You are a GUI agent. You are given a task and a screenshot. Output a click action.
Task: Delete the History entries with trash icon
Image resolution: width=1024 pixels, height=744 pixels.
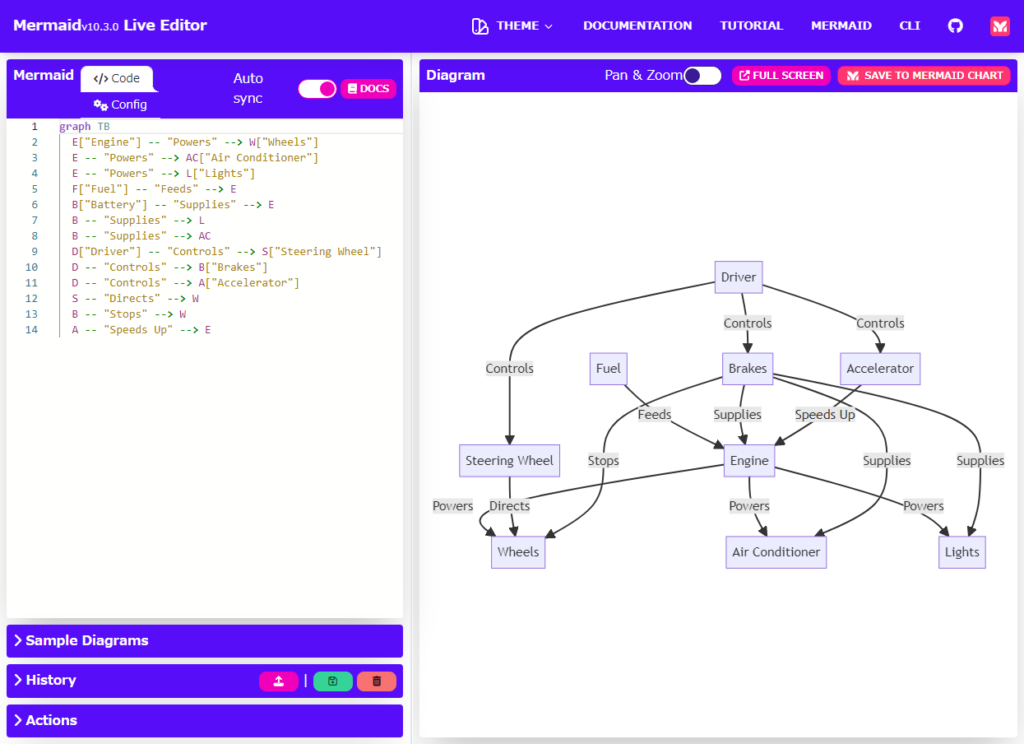coord(377,681)
